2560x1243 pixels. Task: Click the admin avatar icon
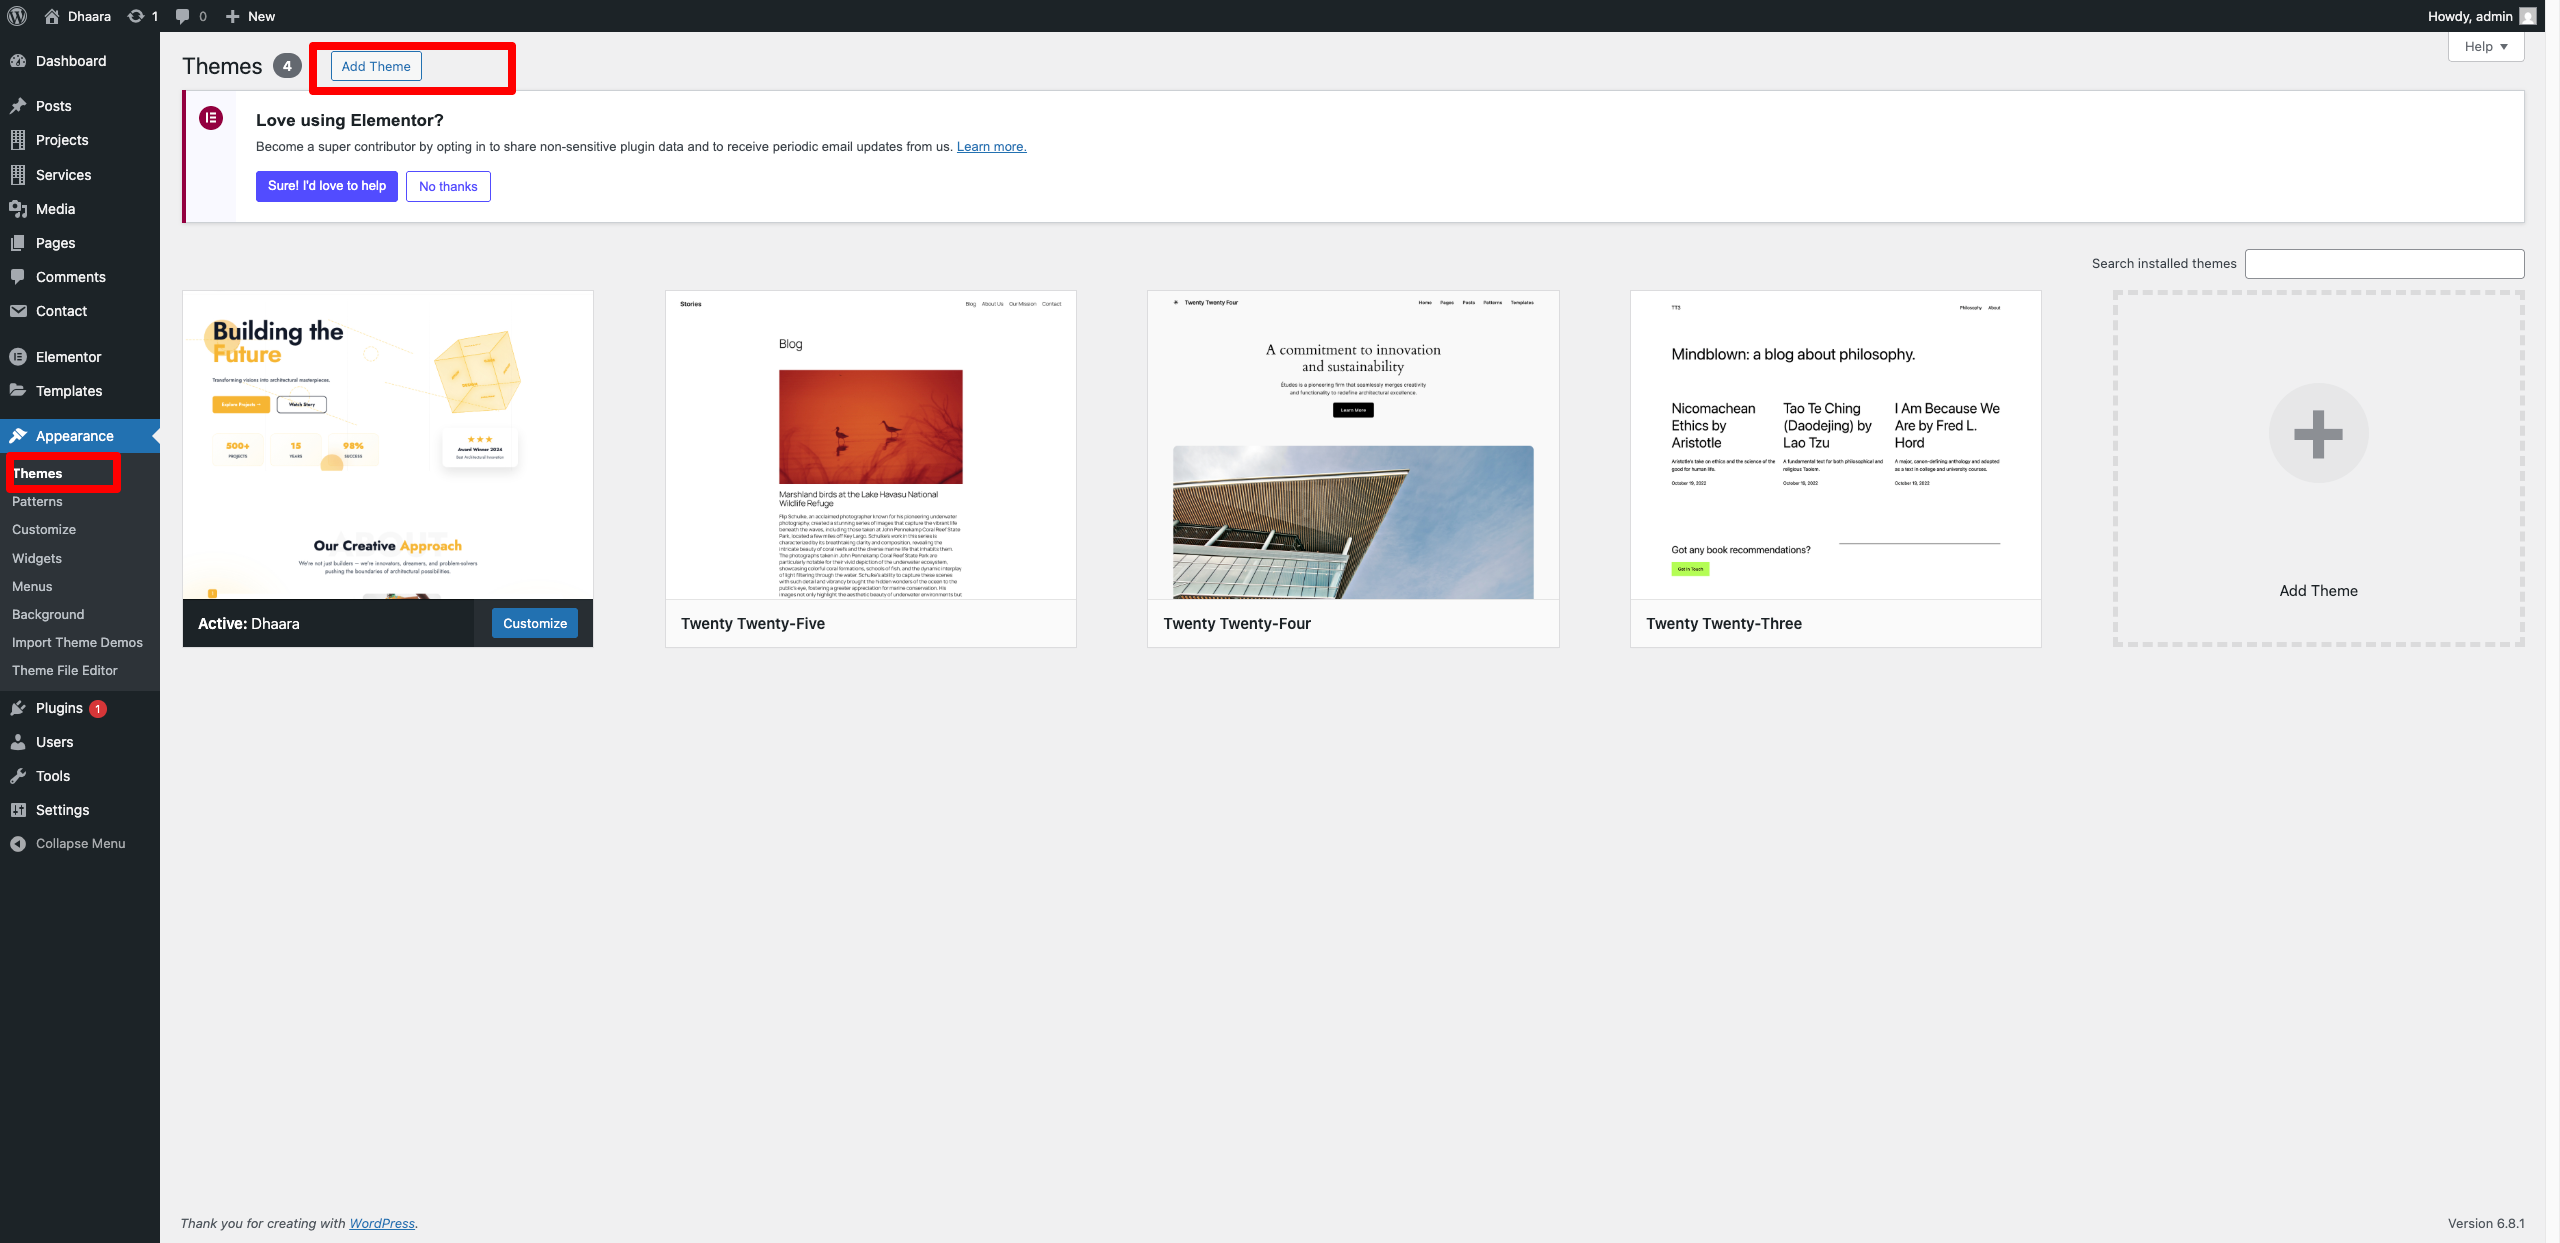click(2528, 16)
